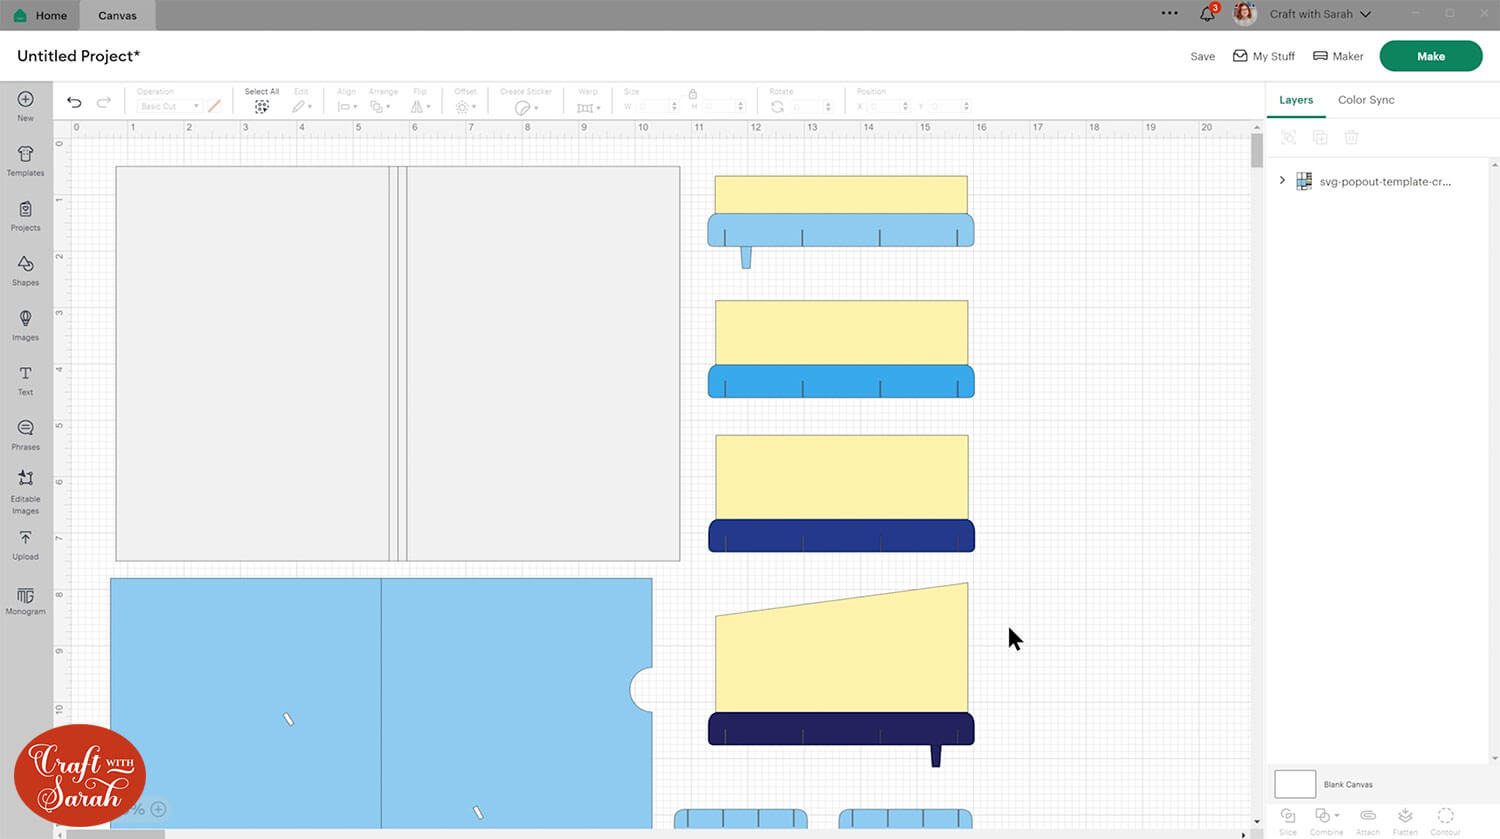Click the user profile avatar
Viewport: 1500px width, 839px height.
[1244, 14]
